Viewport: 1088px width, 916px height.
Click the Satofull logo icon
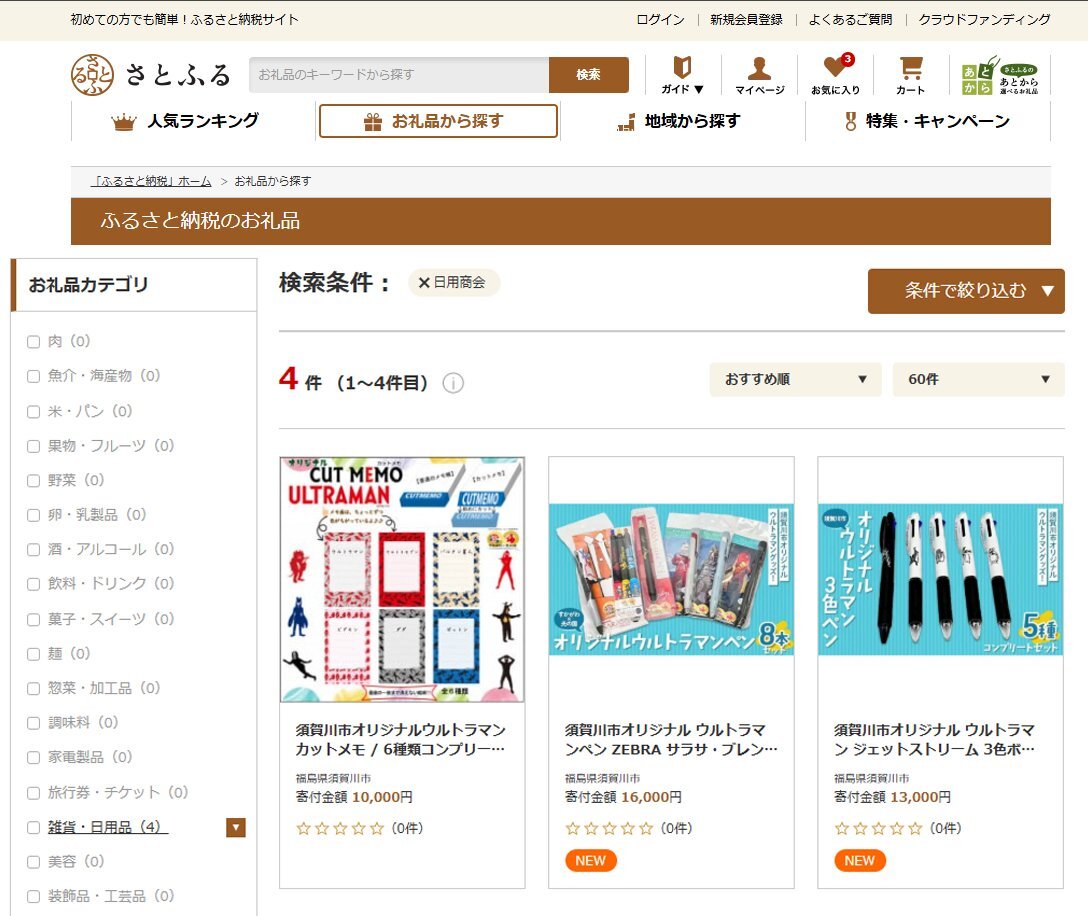click(92, 74)
